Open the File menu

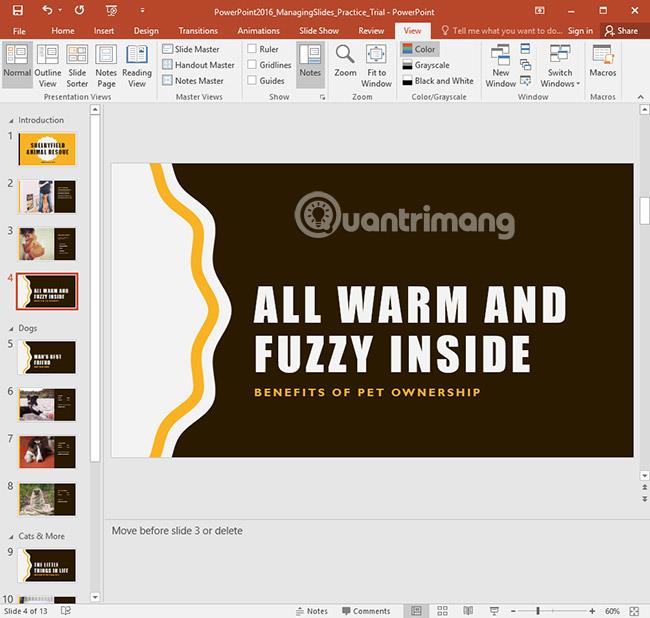(x=19, y=31)
